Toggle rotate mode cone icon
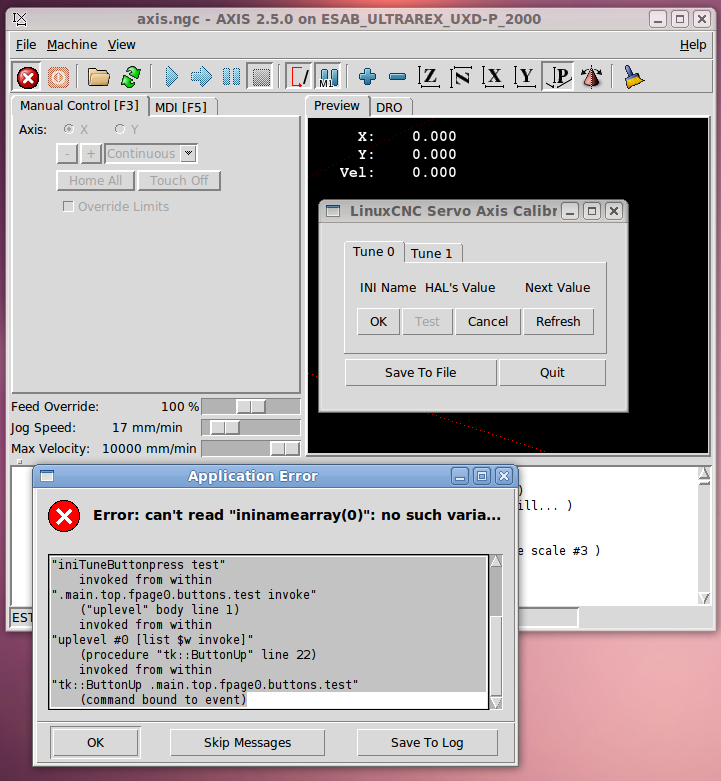The width and height of the screenshot is (721, 781). [591, 77]
